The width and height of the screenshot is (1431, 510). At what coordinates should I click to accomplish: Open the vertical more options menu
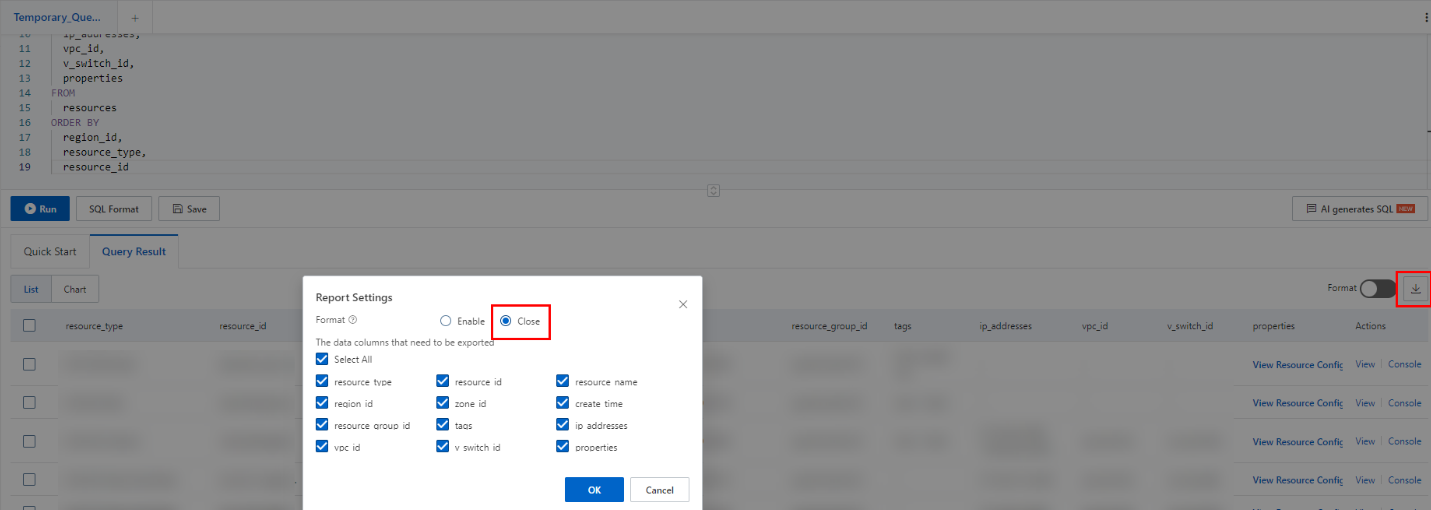pyautogui.click(x=1426, y=17)
